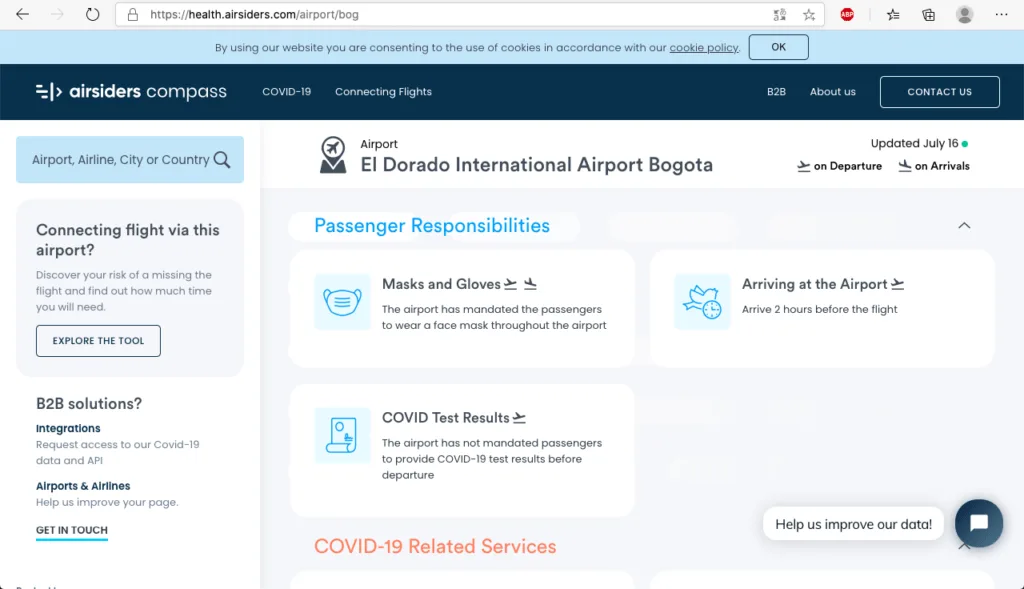Click the arriving at airport clock icon
The image size is (1024, 589).
click(x=702, y=302)
